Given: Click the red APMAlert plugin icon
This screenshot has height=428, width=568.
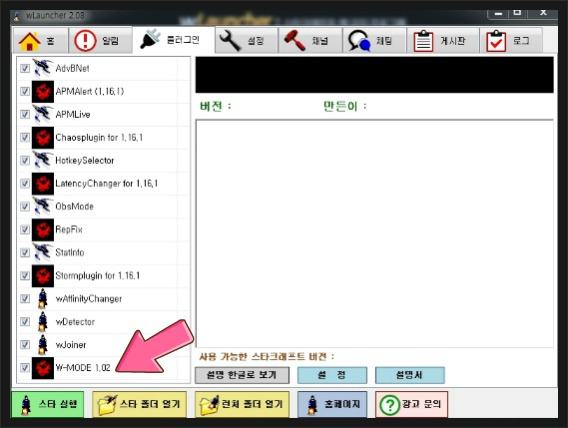Looking at the screenshot, I should click(x=43, y=91).
